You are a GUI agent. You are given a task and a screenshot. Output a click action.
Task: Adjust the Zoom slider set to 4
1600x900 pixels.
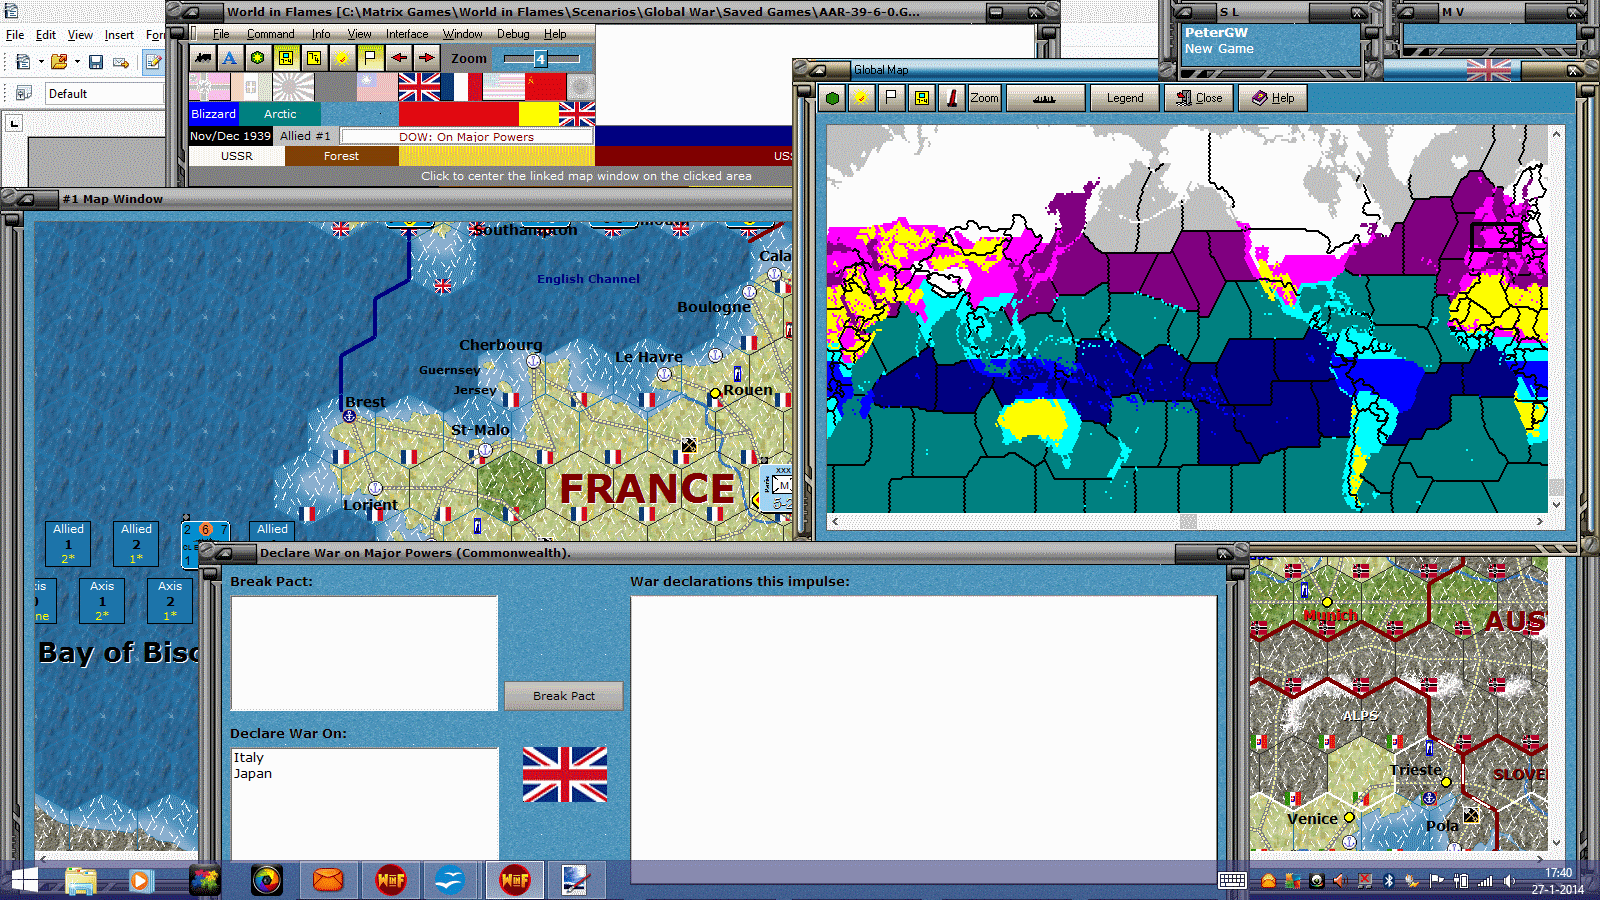pos(541,59)
